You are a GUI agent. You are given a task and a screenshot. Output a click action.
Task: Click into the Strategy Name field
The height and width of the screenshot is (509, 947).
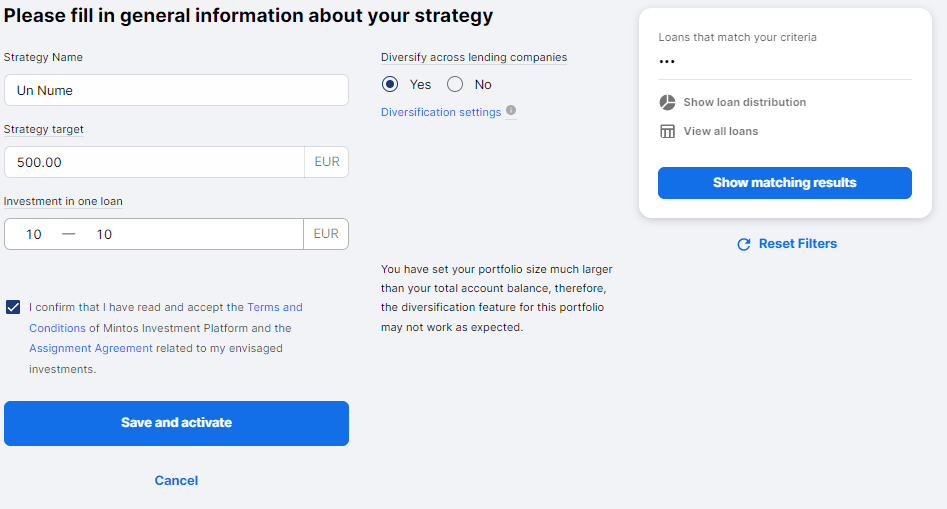176,90
